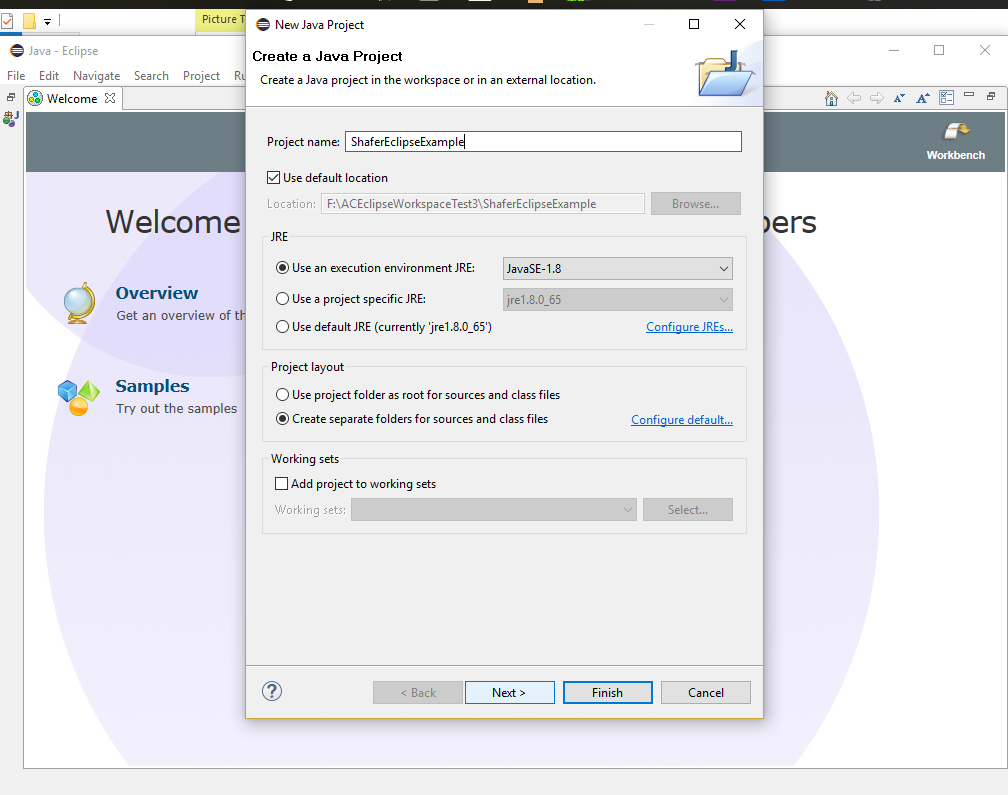Open the Search menu in Eclipse
Viewport: 1008px width, 795px height.
pyautogui.click(x=151, y=76)
